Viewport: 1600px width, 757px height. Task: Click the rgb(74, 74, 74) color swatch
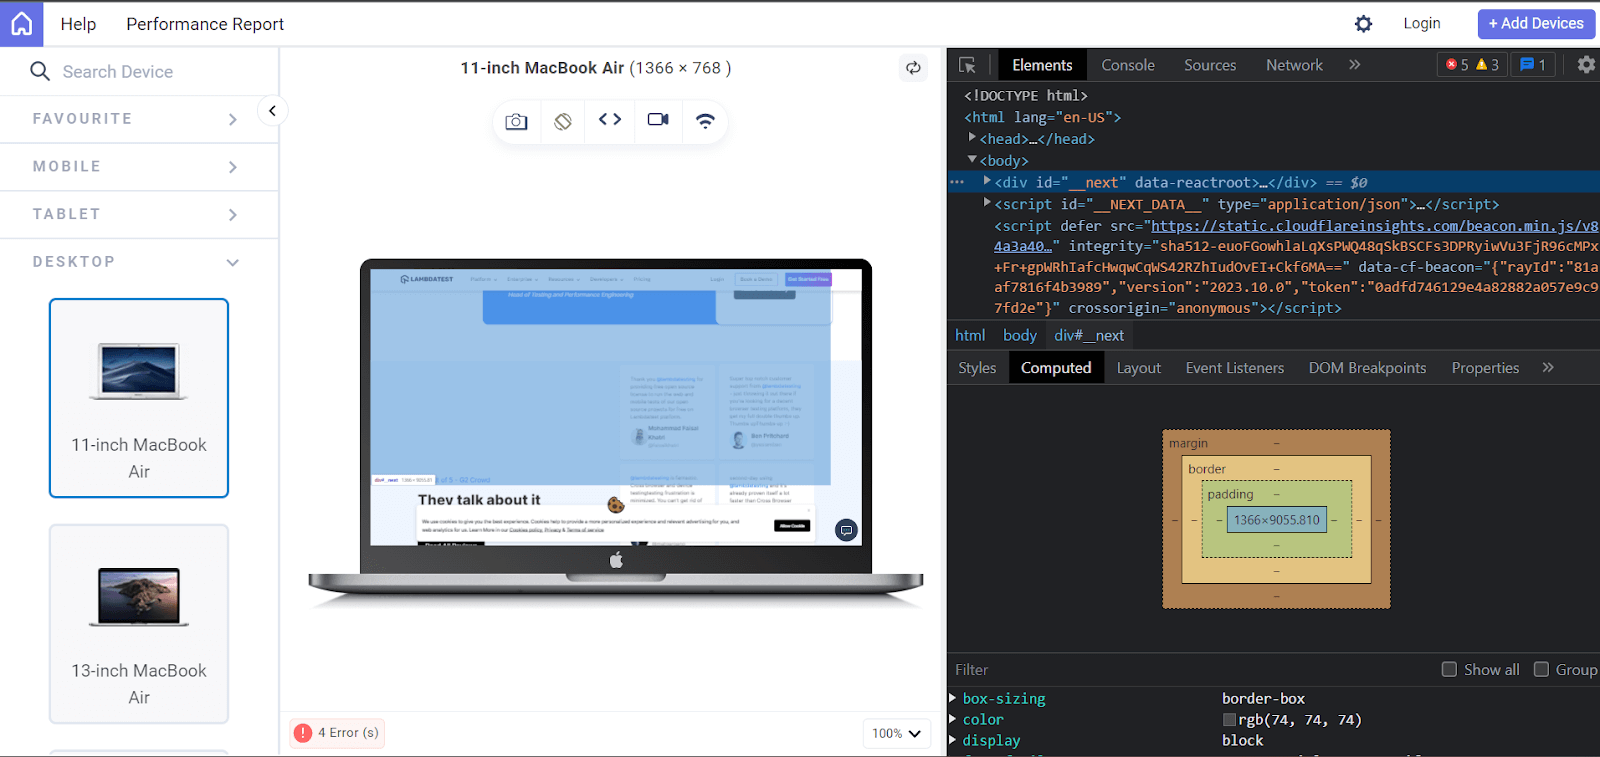point(1229,720)
